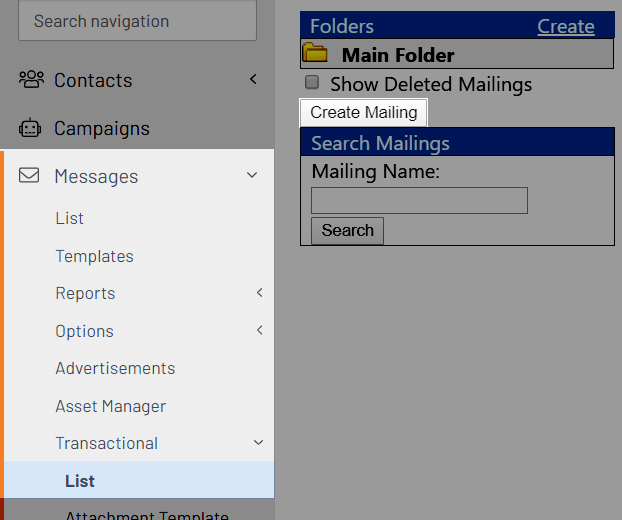
Task: Click the Messages envelope icon
Action: [x=29, y=175]
